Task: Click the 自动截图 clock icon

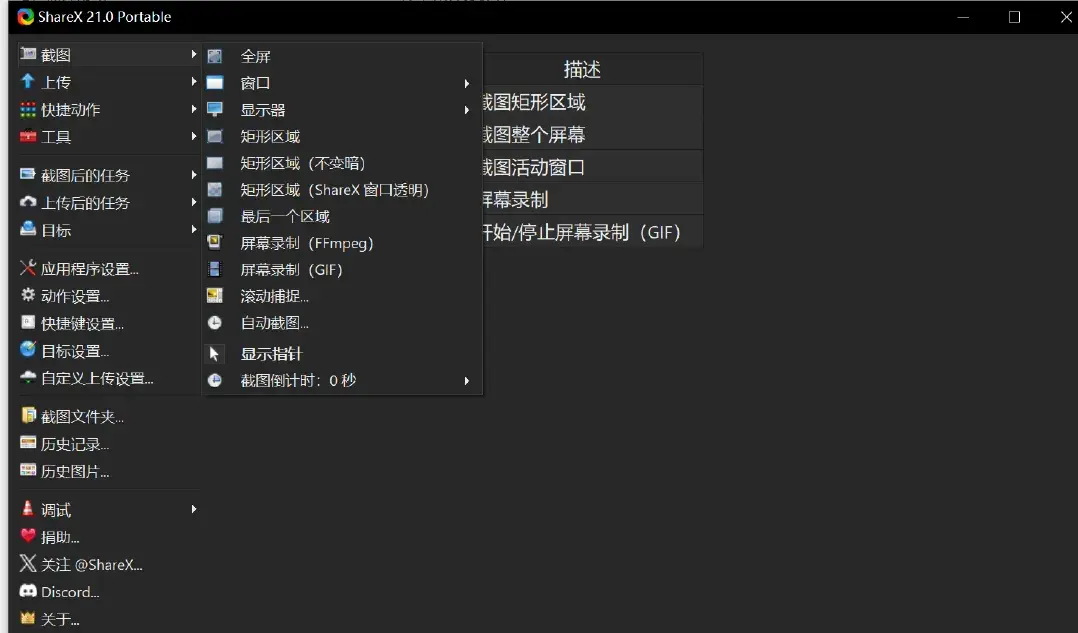Action: point(214,322)
